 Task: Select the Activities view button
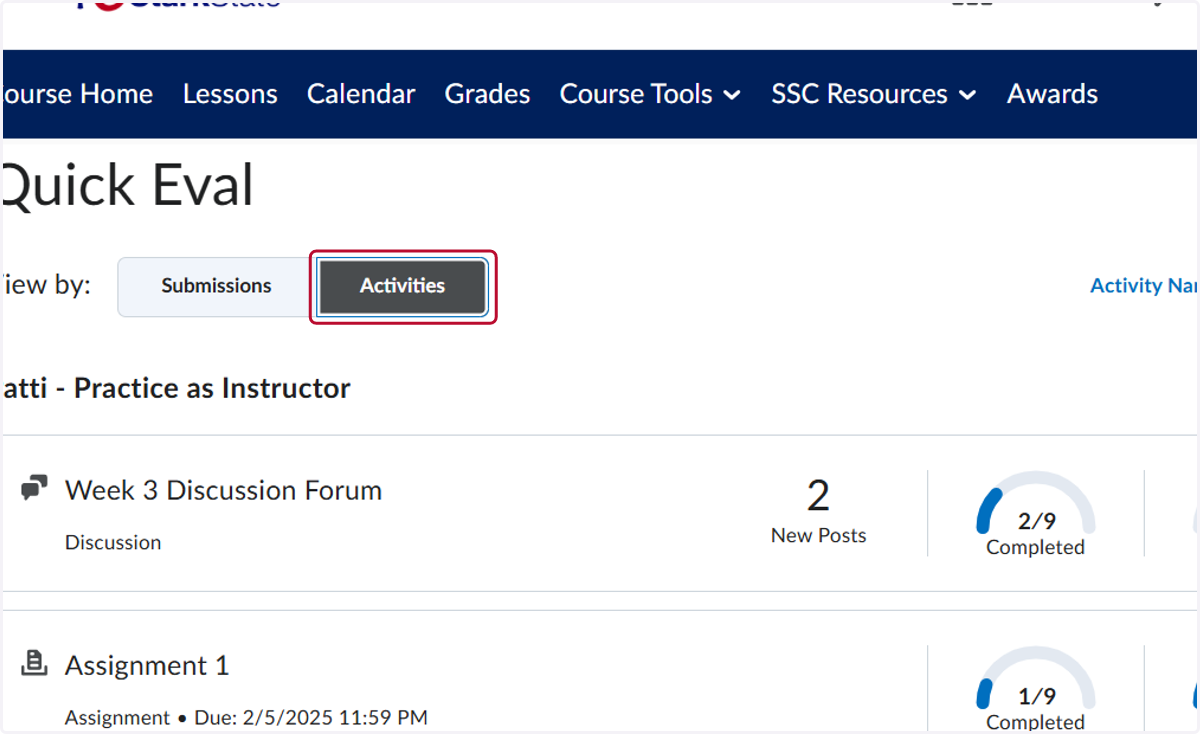pyautogui.click(x=403, y=286)
